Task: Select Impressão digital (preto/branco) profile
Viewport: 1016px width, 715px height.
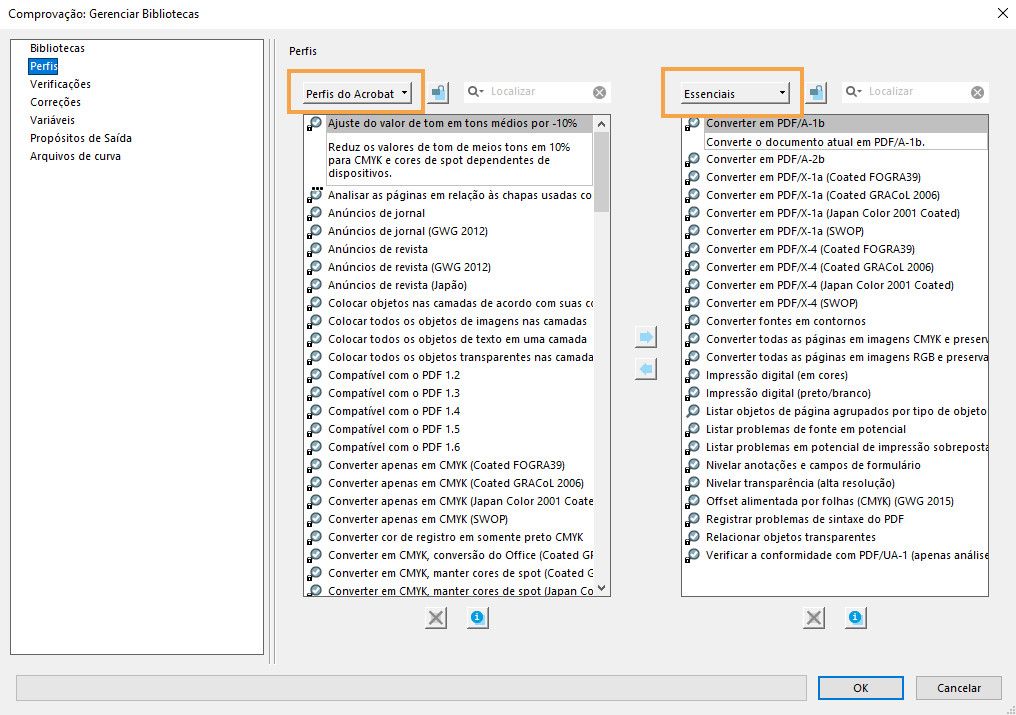Action: 788,393
